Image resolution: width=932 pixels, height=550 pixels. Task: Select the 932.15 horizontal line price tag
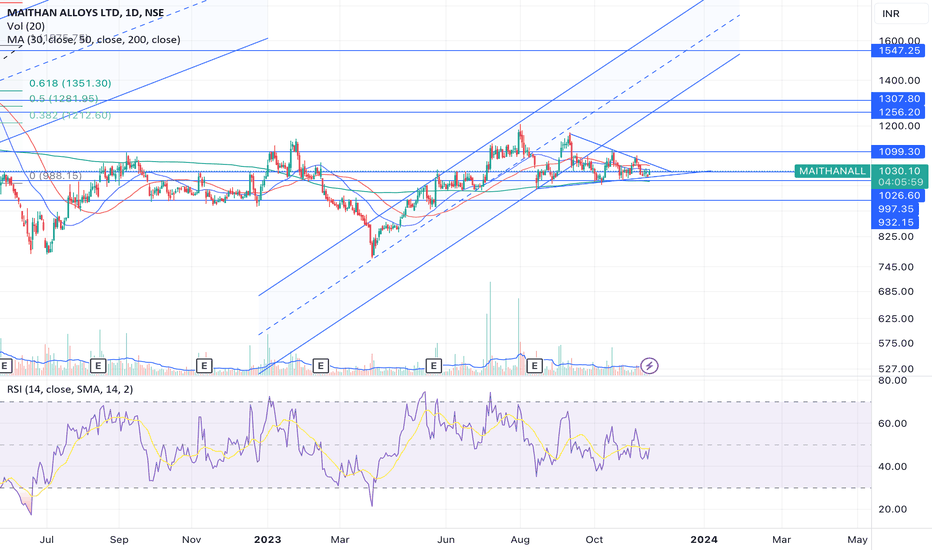(896, 222)
